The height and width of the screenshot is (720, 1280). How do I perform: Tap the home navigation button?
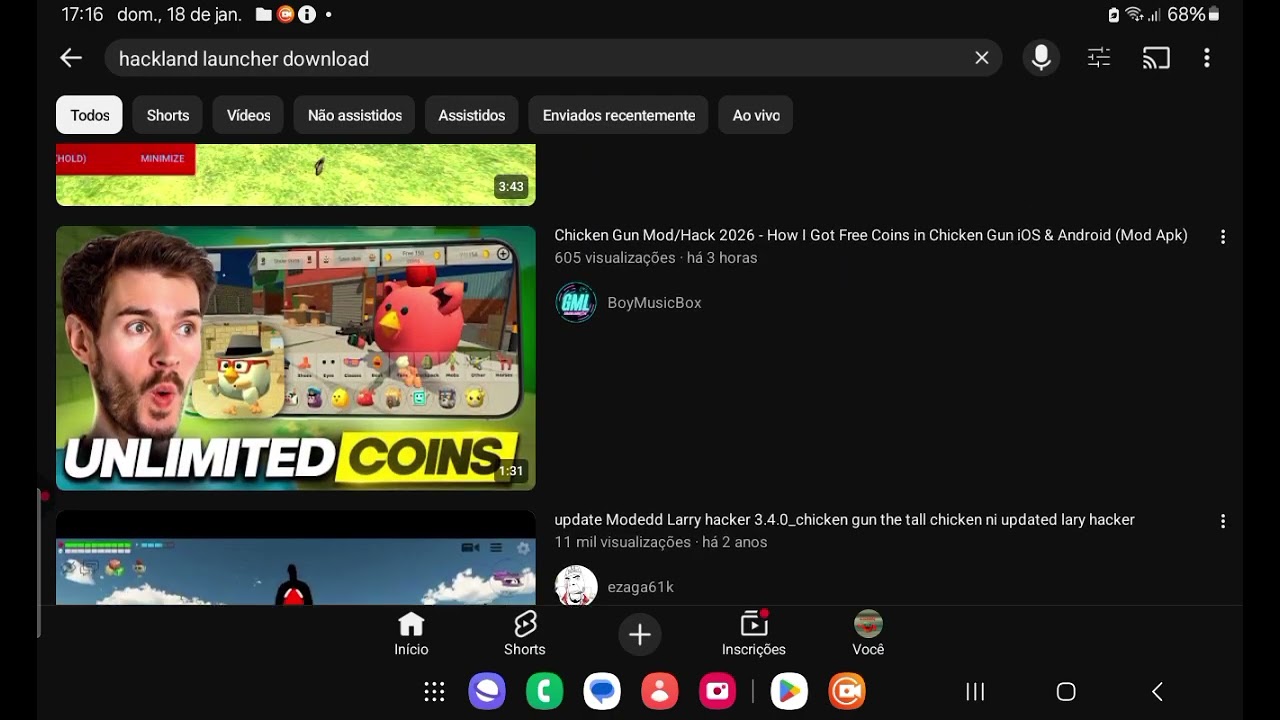click(1066, 691)
